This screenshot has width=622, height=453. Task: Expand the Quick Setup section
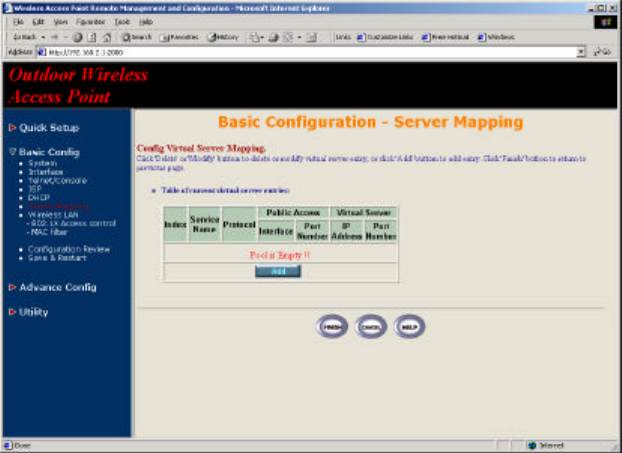tap(44, 128)
